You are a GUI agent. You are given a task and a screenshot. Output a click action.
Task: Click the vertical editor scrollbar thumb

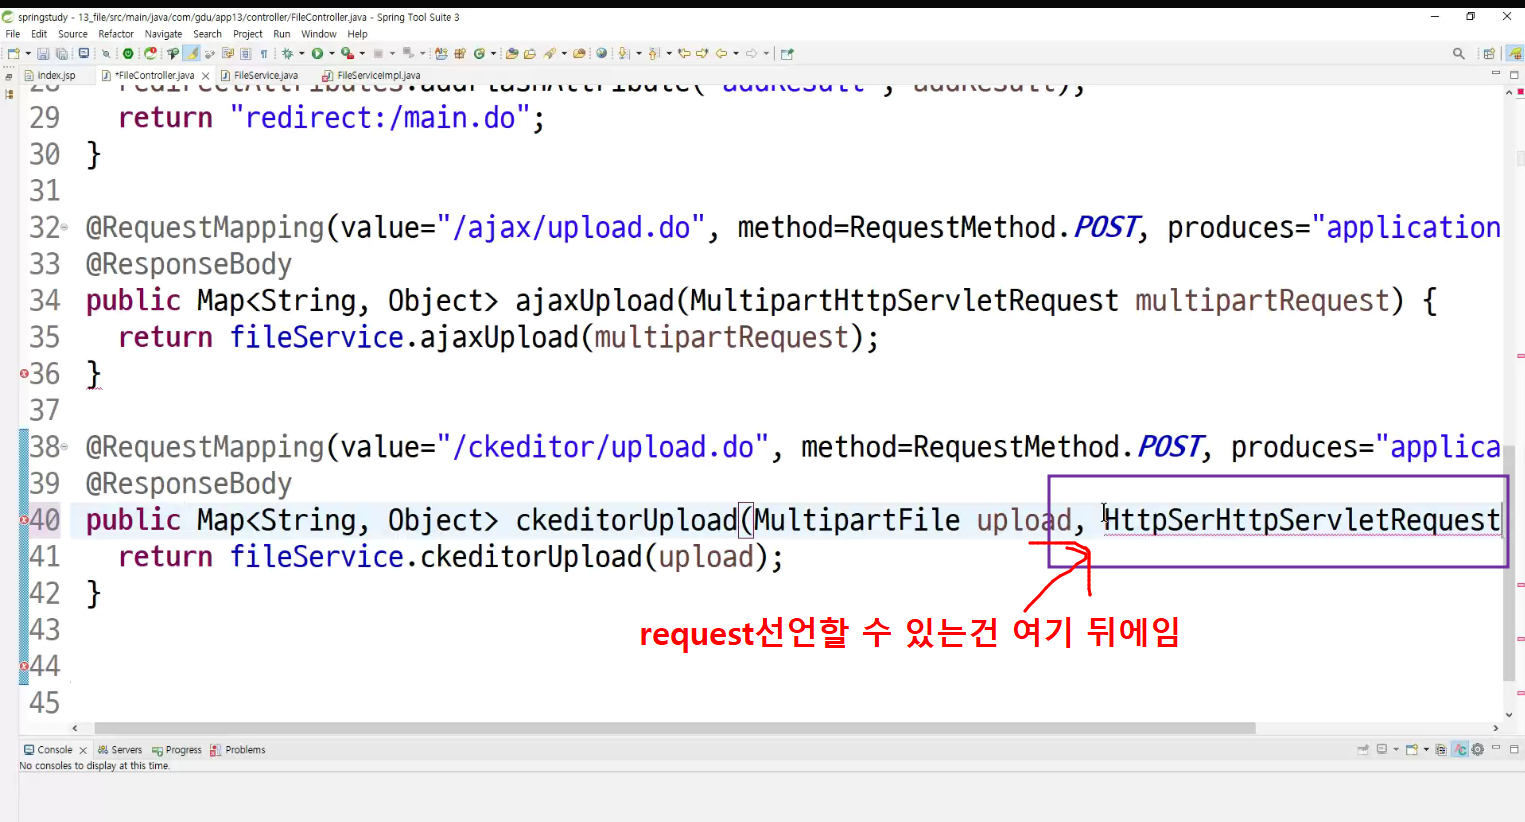(1509, 563)
